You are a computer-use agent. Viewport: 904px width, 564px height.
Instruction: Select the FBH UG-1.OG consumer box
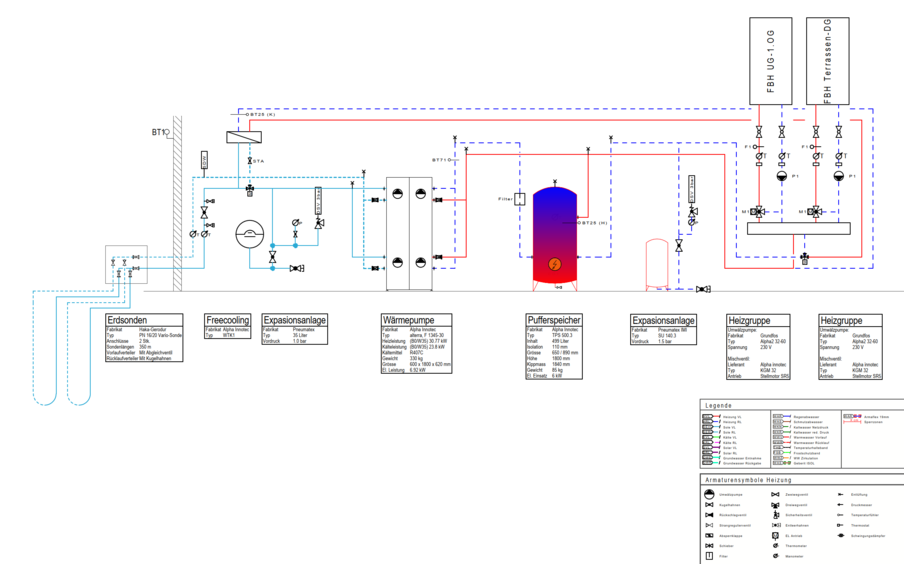point(770,61)
